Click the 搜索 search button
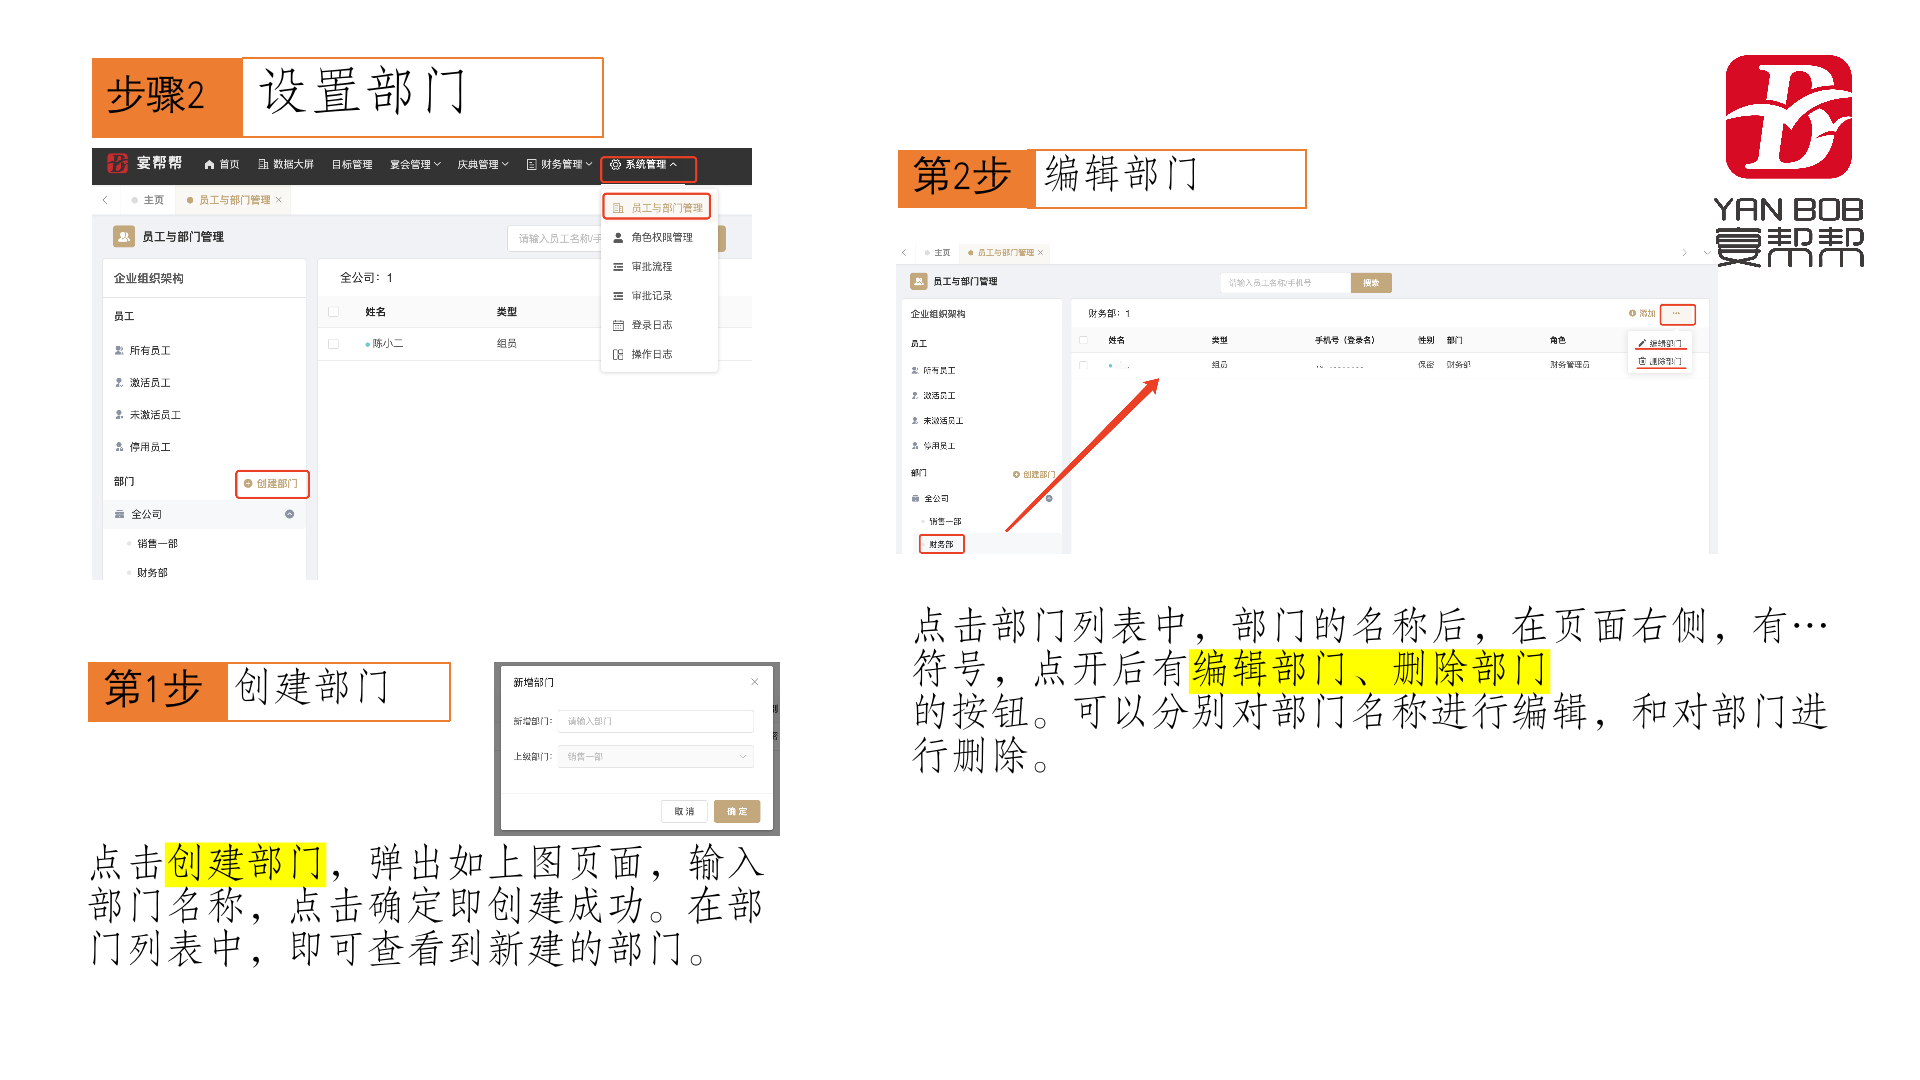The height and width of the screenshot is (1080, 1920). pyautogui.click(x=1371, y=283)
